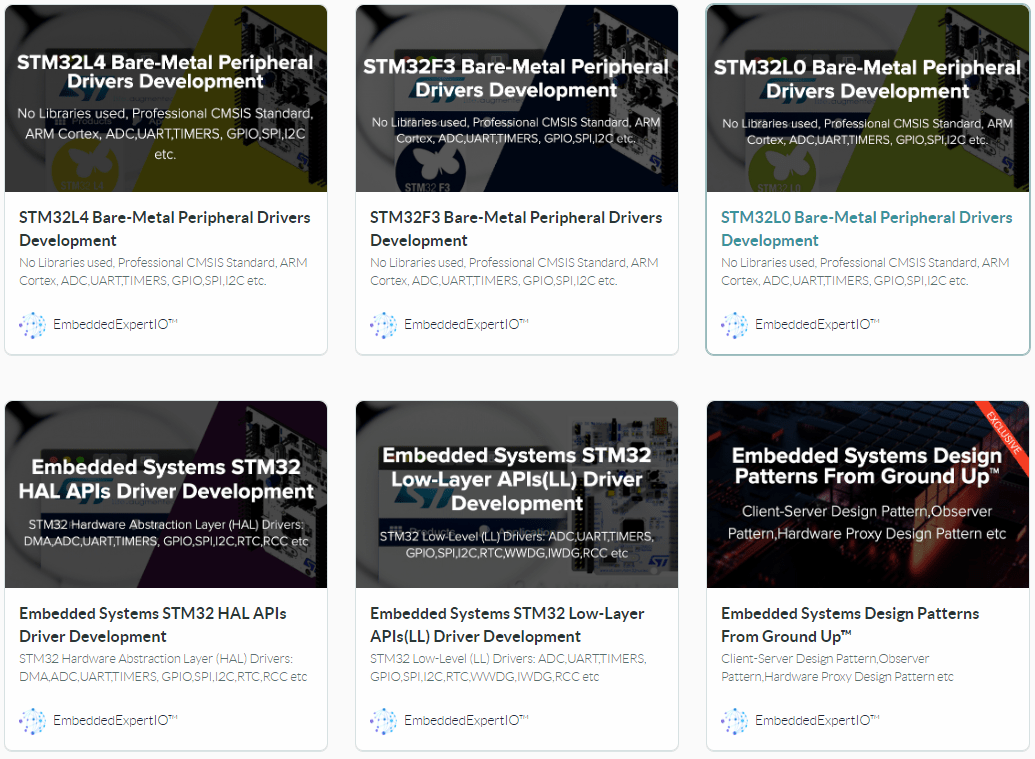Select the STM32L0 Bare-Metal course banner image

click(868, 98)
